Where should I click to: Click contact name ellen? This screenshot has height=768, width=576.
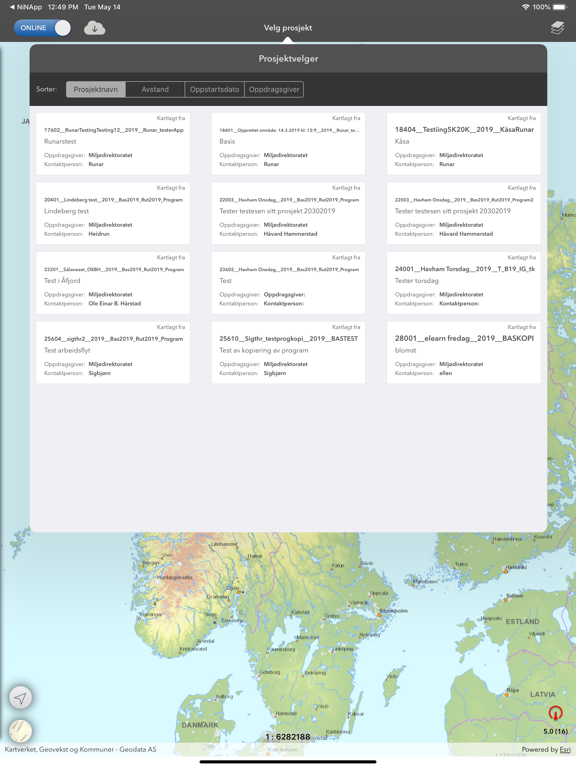(446, 373)
